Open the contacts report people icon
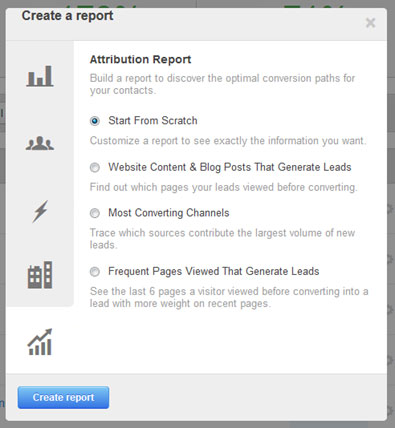 [40, 143]
